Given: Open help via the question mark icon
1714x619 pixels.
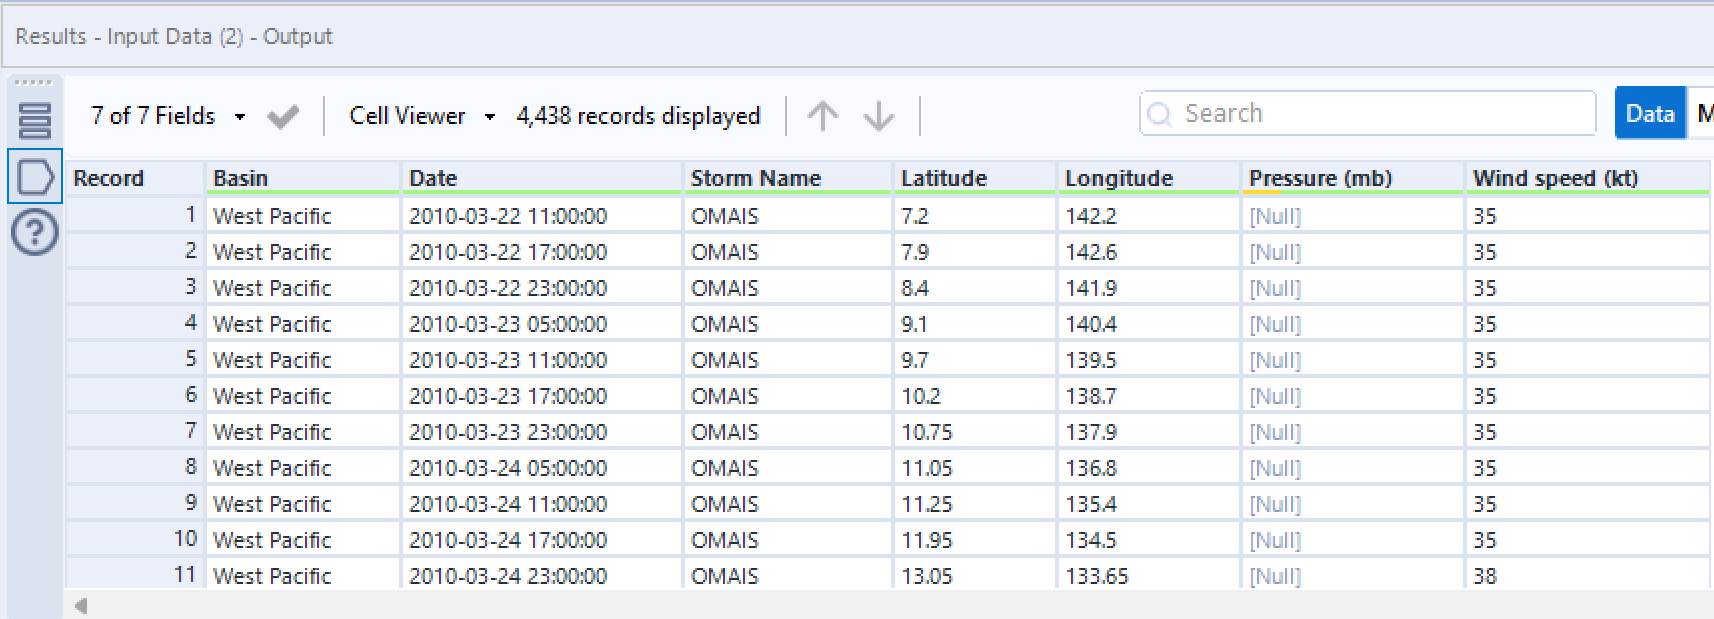Looking at the screenshot, I should tap(35, 233).
